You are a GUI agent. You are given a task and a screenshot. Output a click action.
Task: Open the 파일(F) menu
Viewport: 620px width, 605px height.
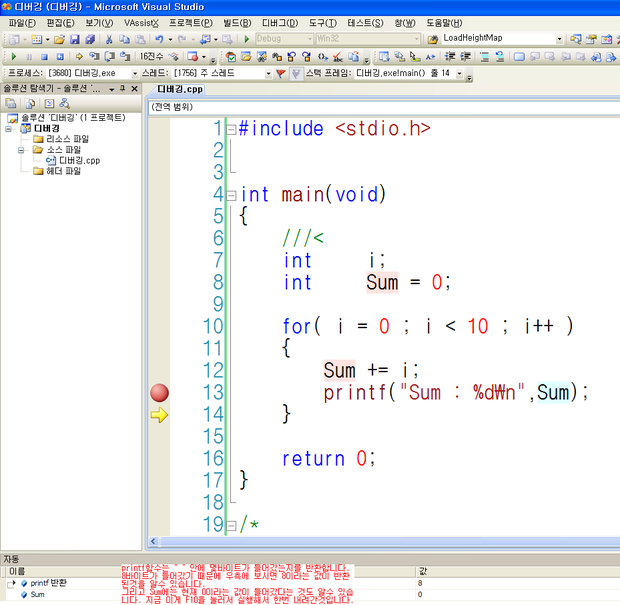pos(22,23)
